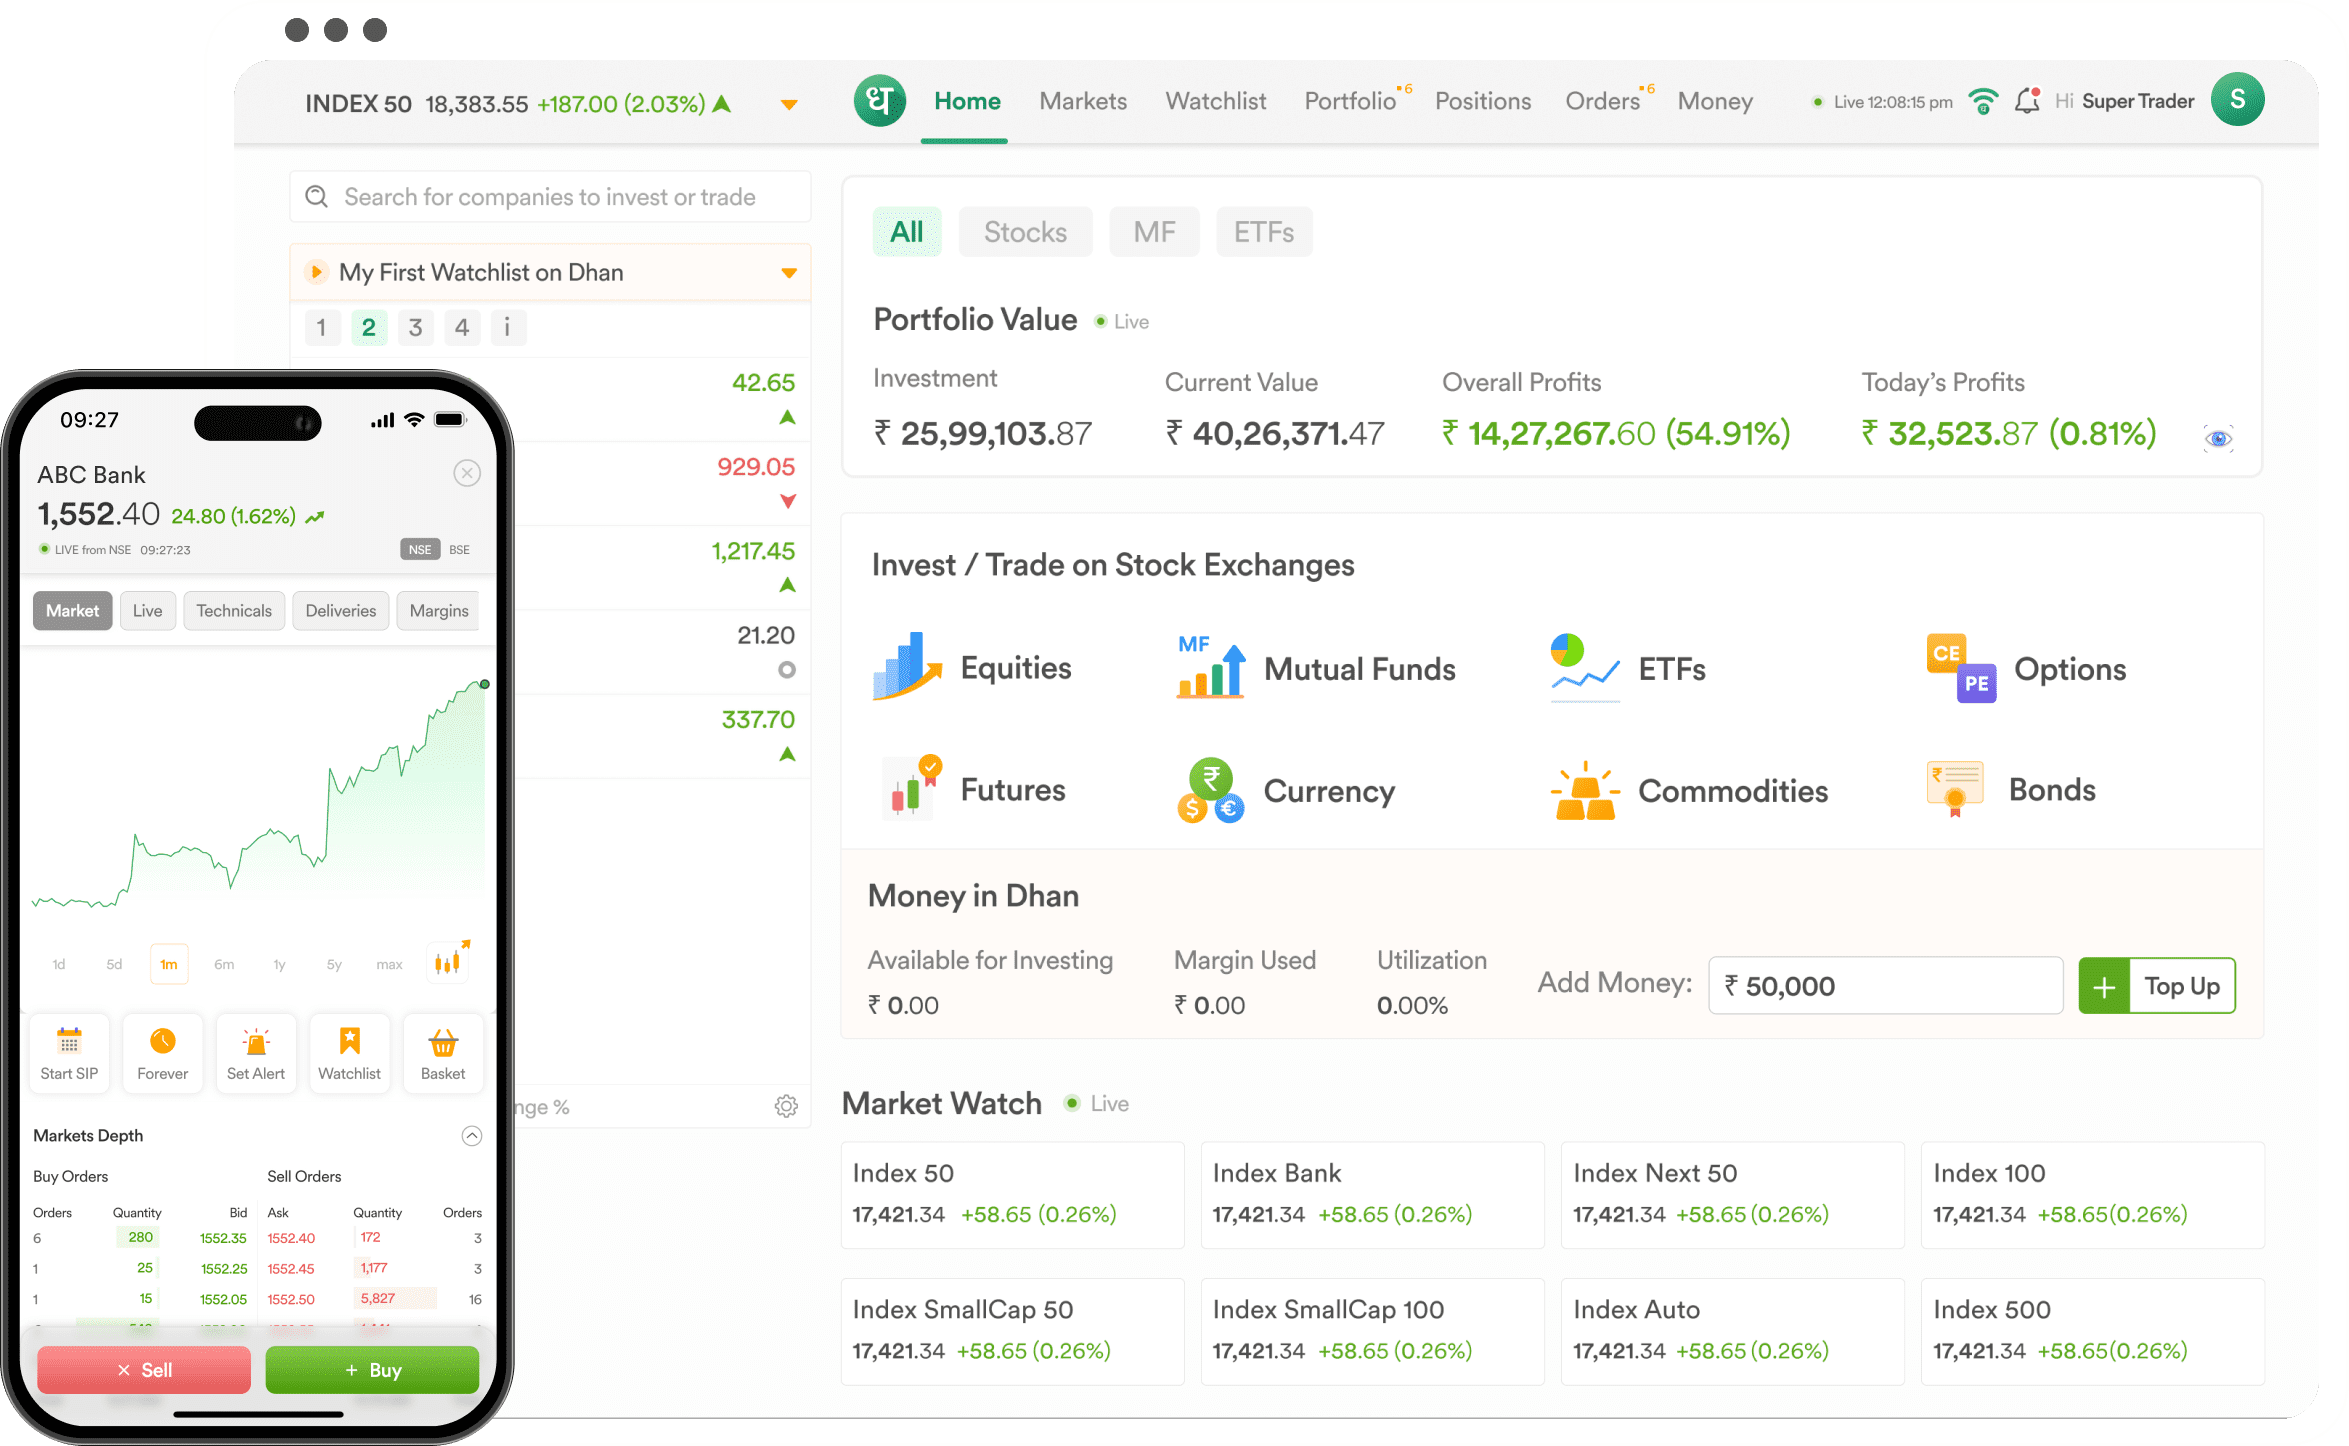Switch to watchlist page 3
The width and height of the screenshot is (2349, 1446).
(415, 327)
